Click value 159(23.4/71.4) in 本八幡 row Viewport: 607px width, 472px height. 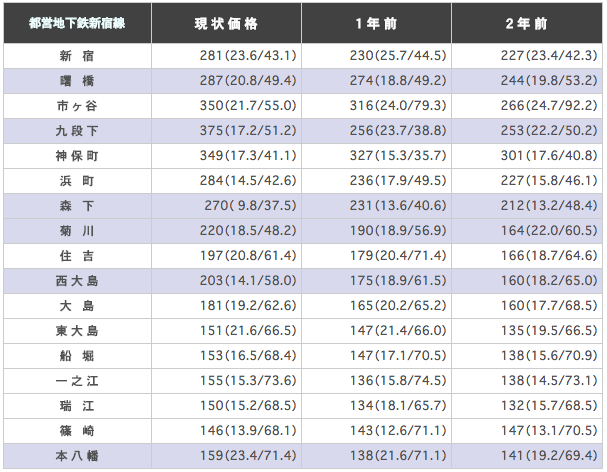(x=248, y=455)
